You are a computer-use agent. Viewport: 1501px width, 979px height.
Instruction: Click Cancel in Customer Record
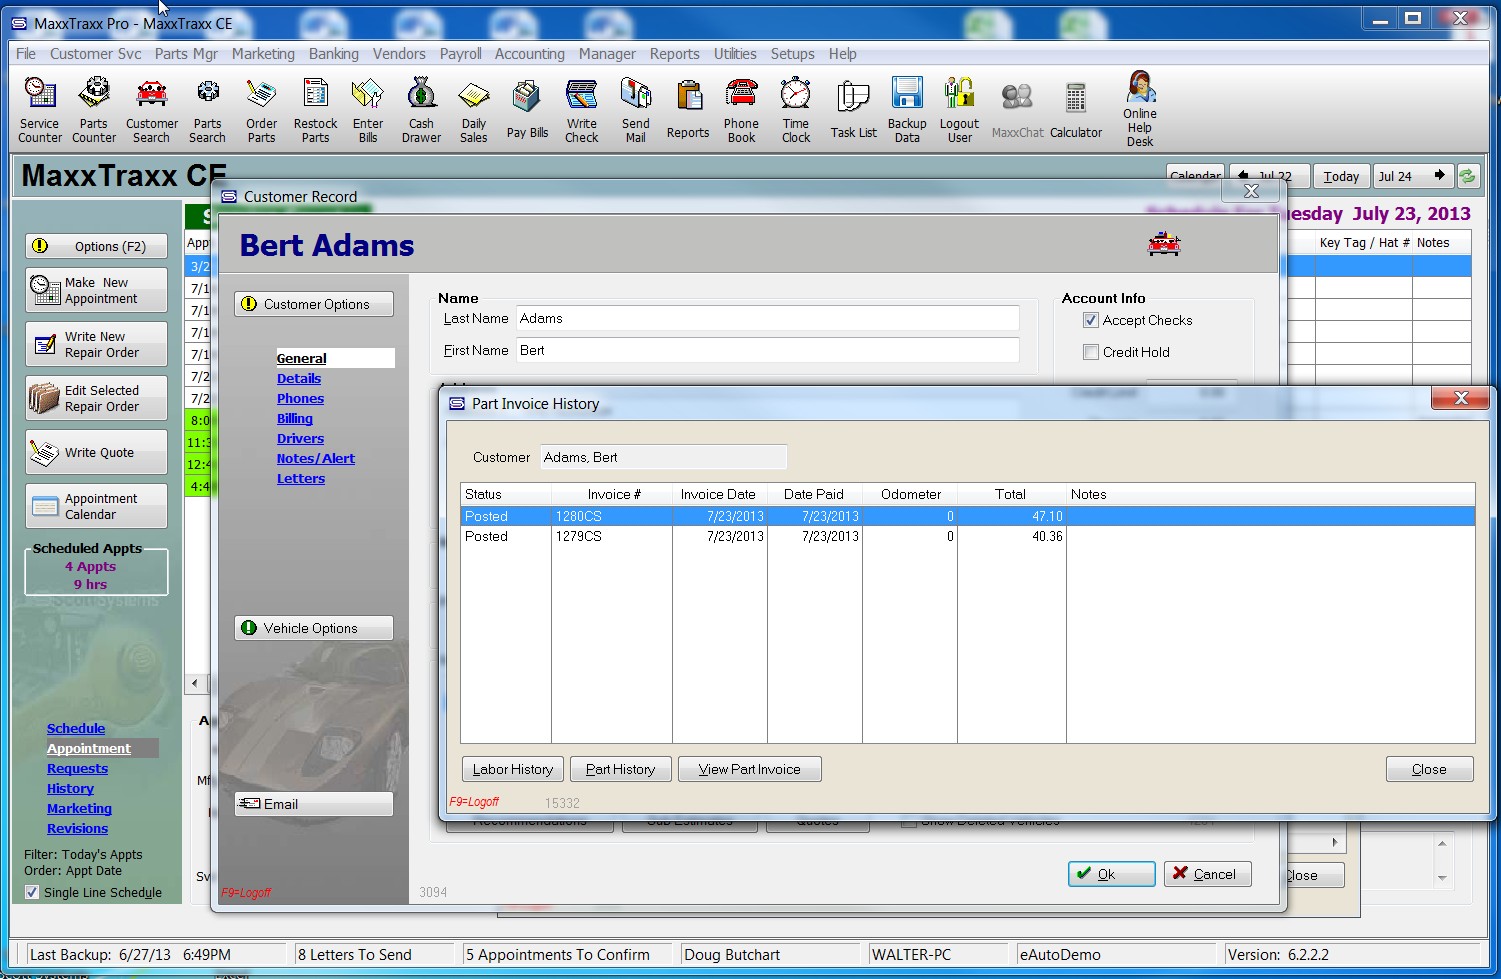coord(1207,874)
